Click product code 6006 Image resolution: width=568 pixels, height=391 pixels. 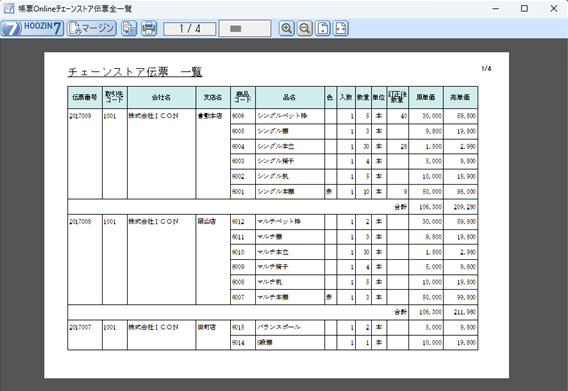pos(238,116)
